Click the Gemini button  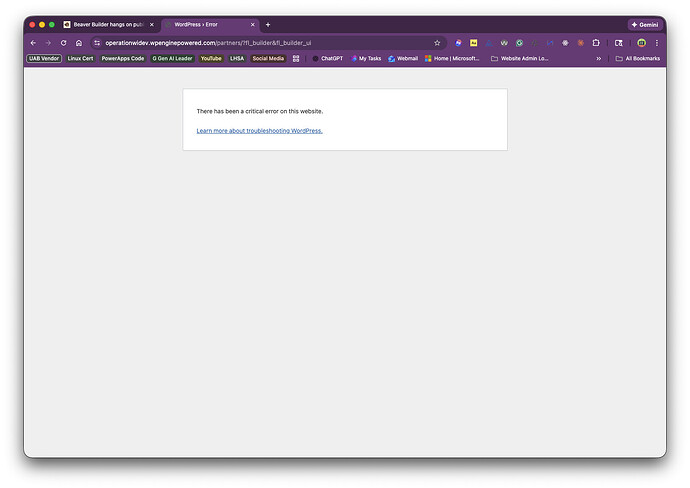(645, 24)
